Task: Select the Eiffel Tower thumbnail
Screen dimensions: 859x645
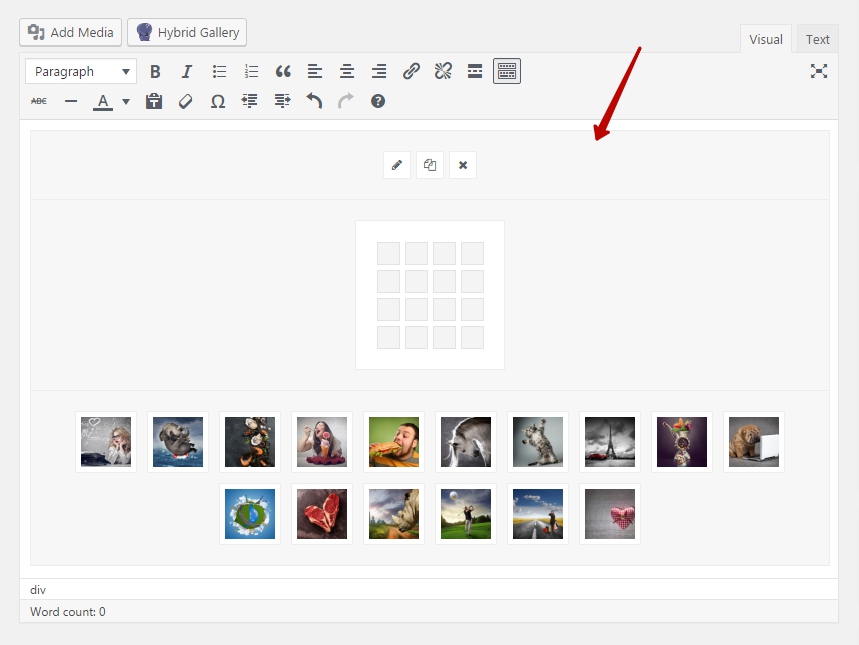Action: [610, 442]
